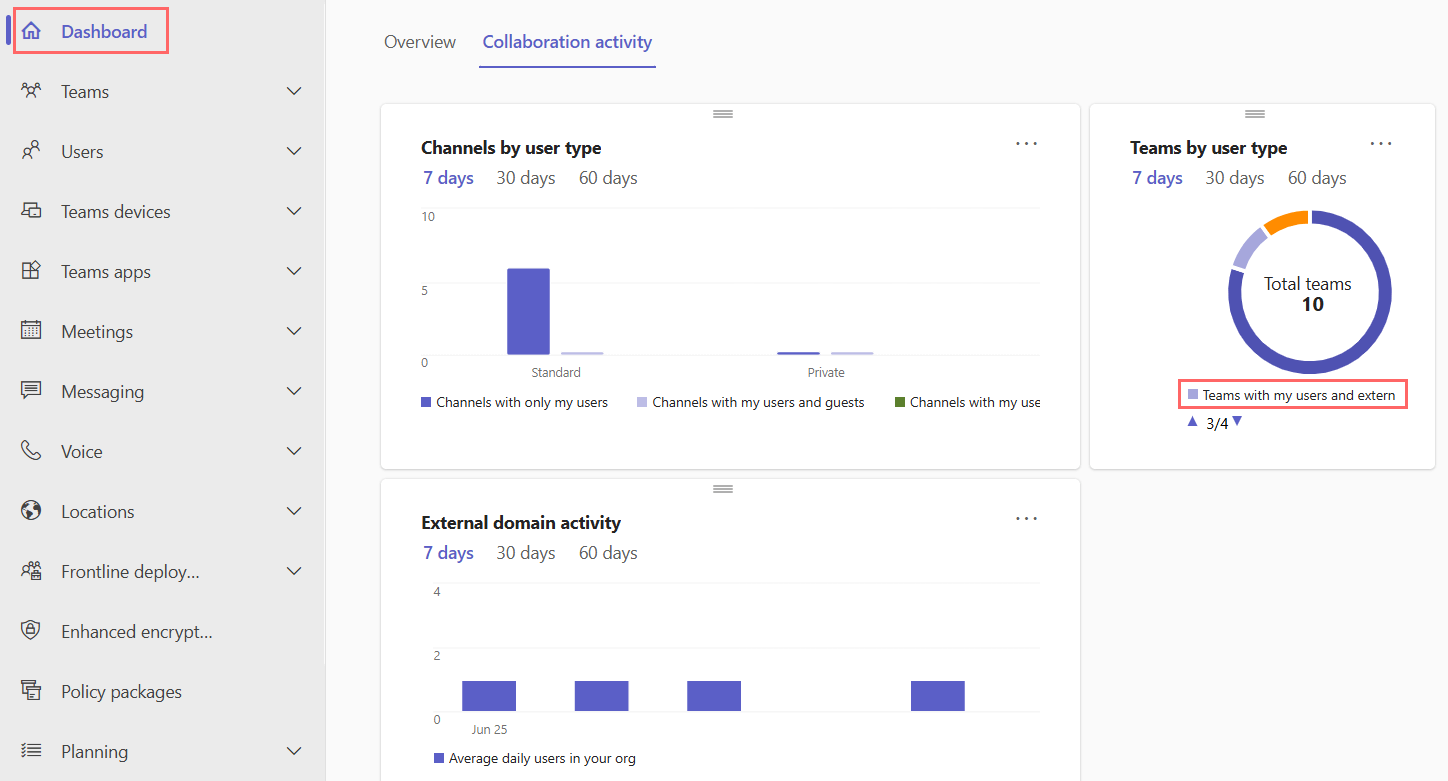Click the Teams icon in the sidebar
This screenshot has width=1448, height=781.
(31, 91)
